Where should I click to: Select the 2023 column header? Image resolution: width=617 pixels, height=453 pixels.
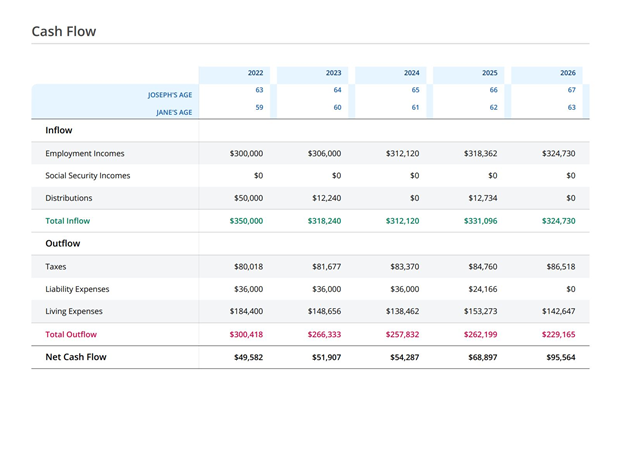(333, 73)
